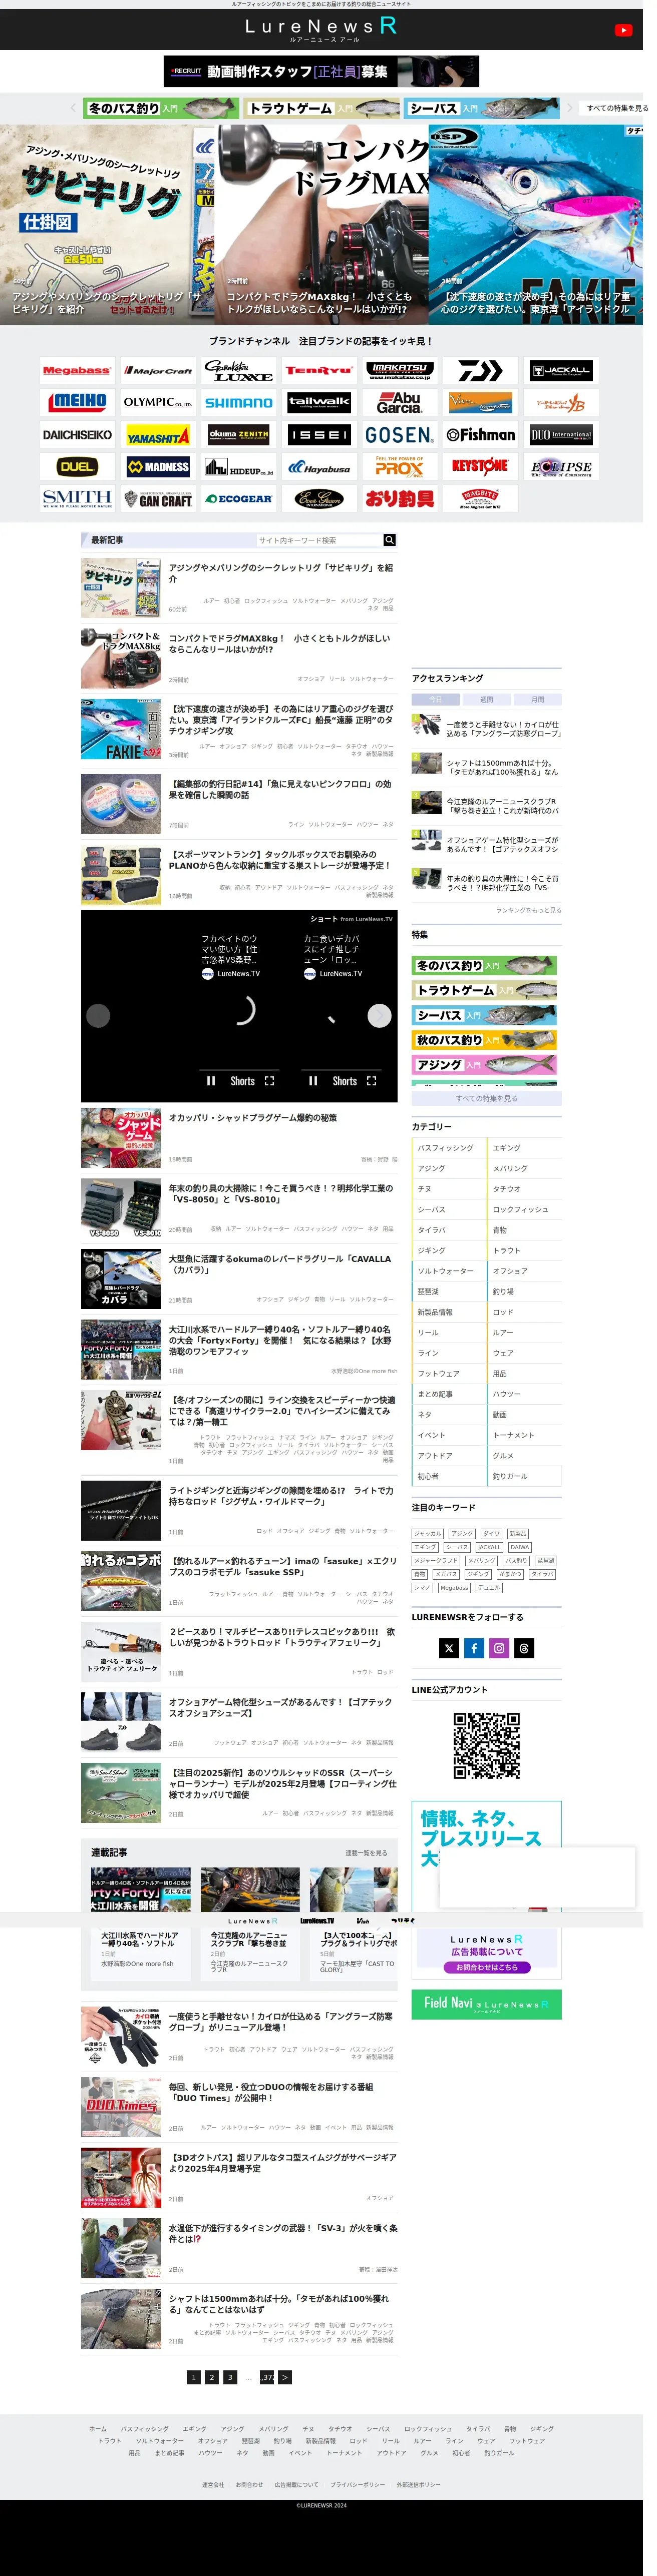Switch ranking to 今日 tab

tap(435, 699)
